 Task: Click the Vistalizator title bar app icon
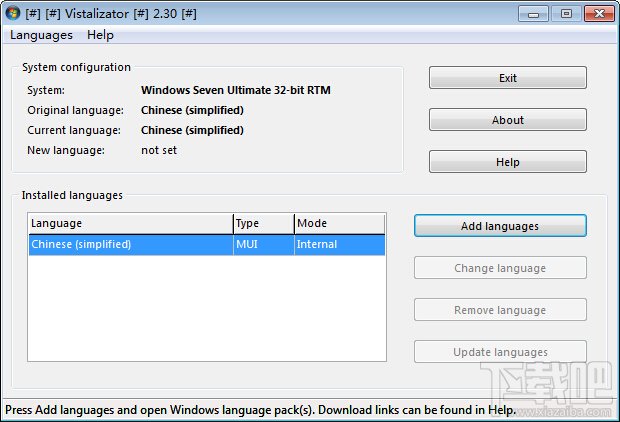point(13,13)
